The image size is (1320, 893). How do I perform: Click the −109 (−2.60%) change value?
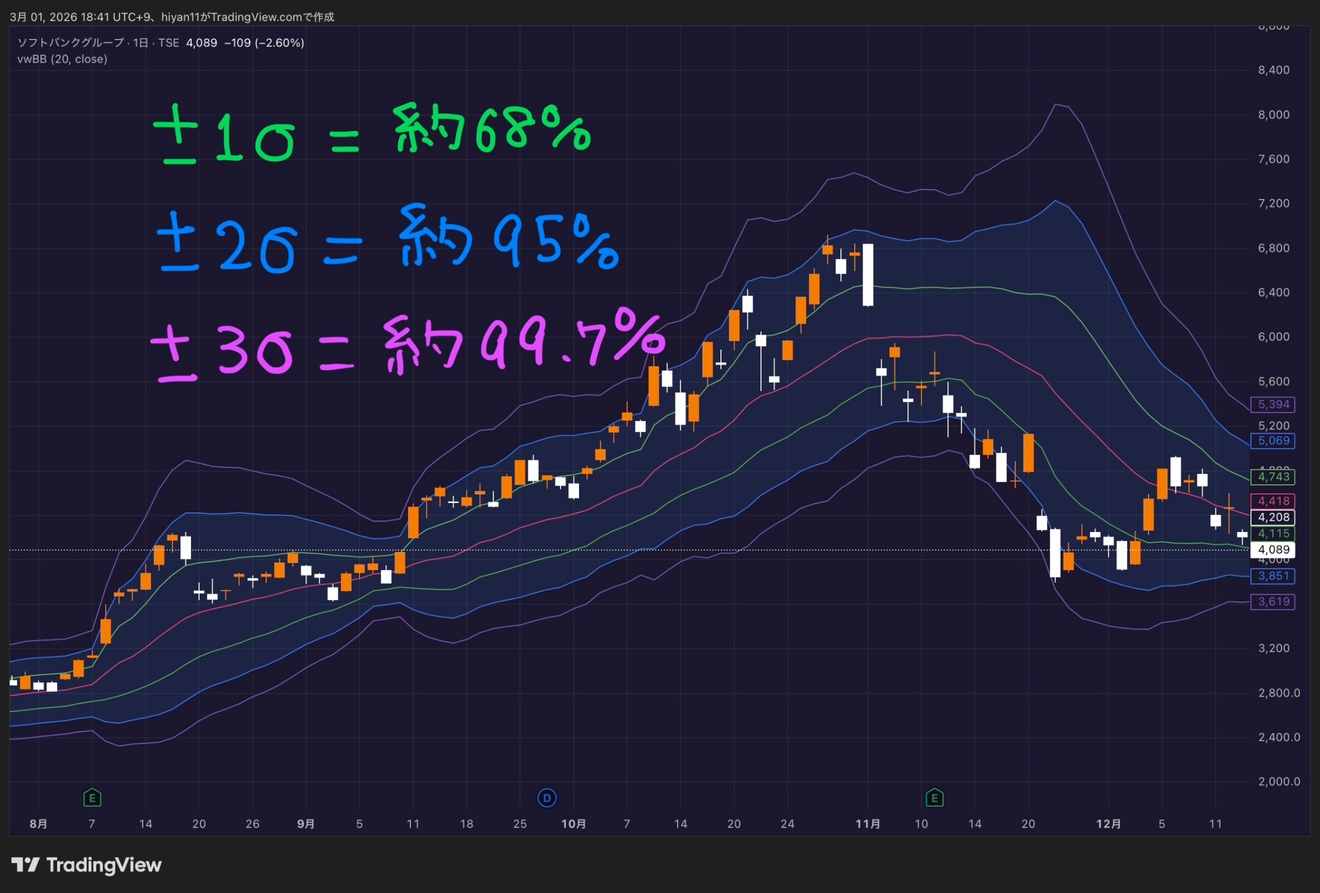pos(264,43)
